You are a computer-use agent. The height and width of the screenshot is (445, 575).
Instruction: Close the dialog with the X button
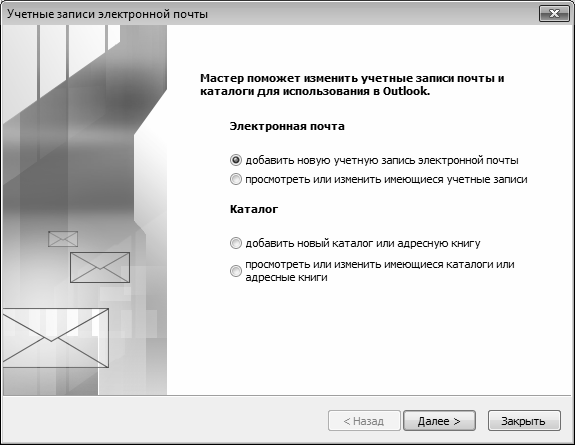(x=554, y=14)
